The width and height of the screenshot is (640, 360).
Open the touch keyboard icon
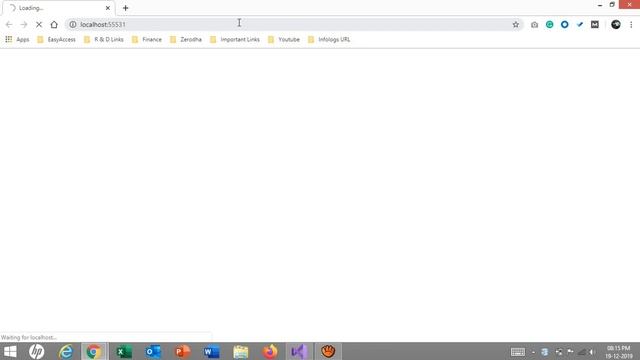point(518,352)
